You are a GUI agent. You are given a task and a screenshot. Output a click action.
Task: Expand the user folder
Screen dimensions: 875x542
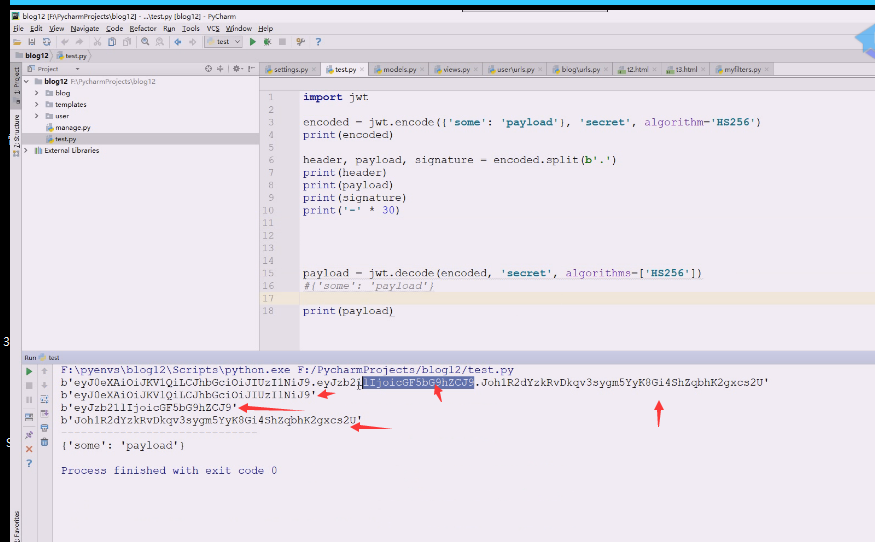click(x=37, y=116)
